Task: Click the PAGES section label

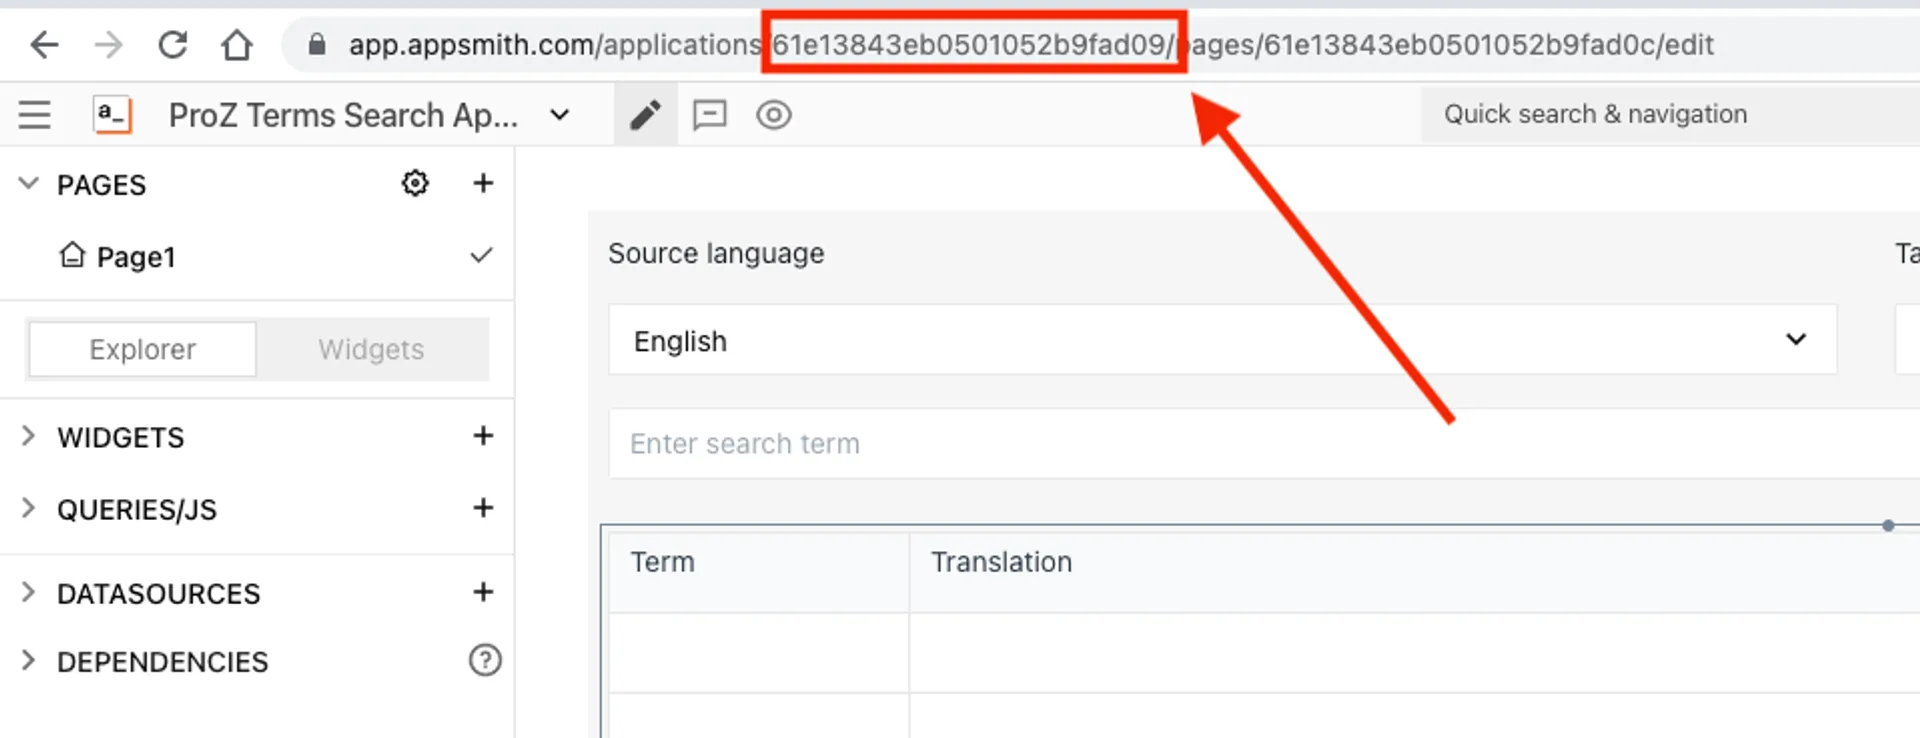Action: click(101, 185)
